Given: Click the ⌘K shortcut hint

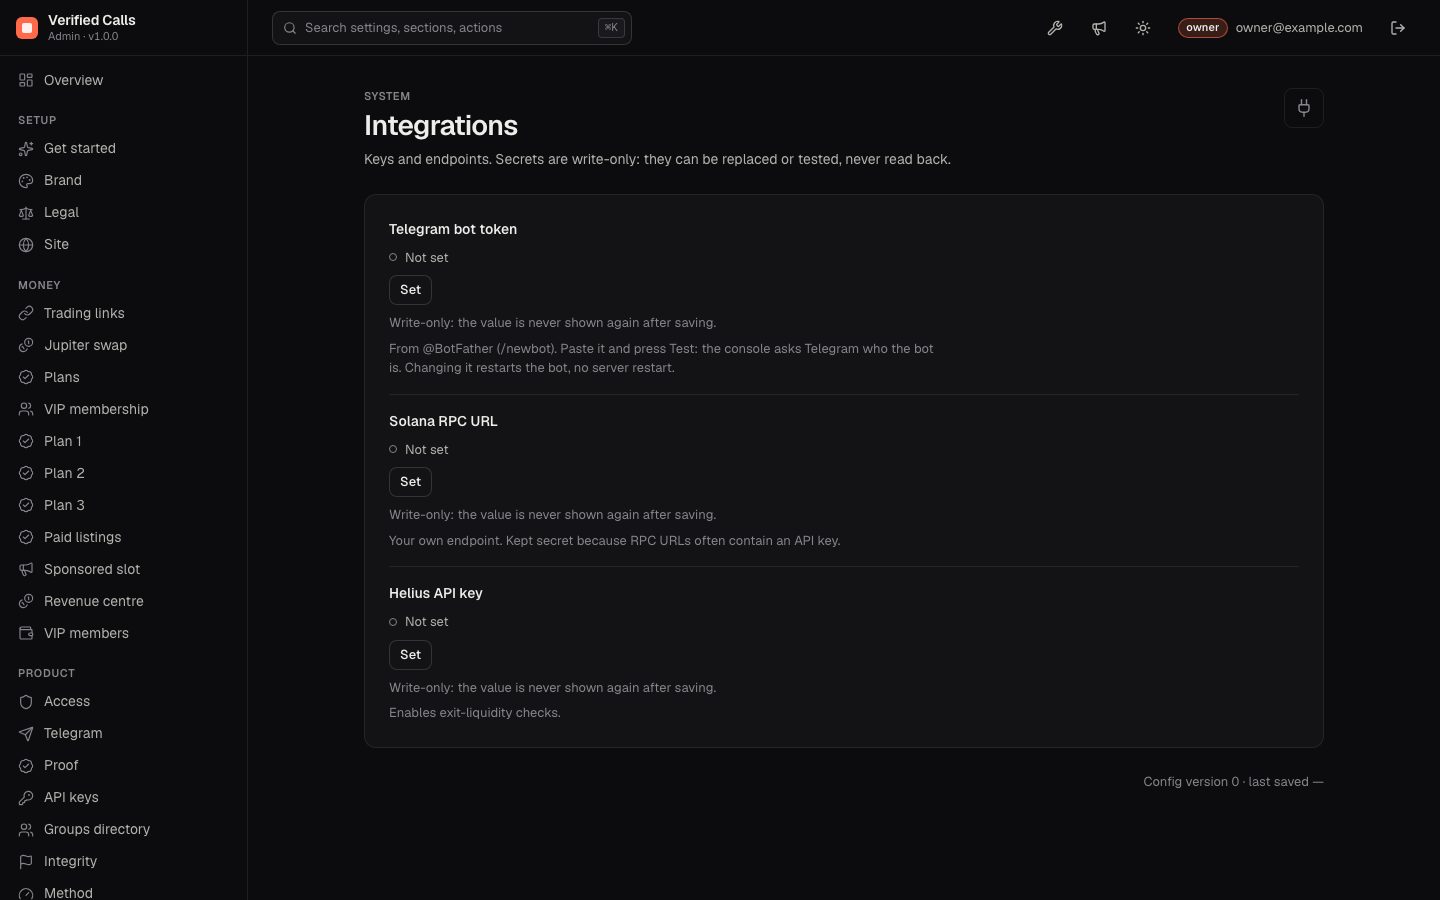Looking at the screenshot, I should (611, 28).
